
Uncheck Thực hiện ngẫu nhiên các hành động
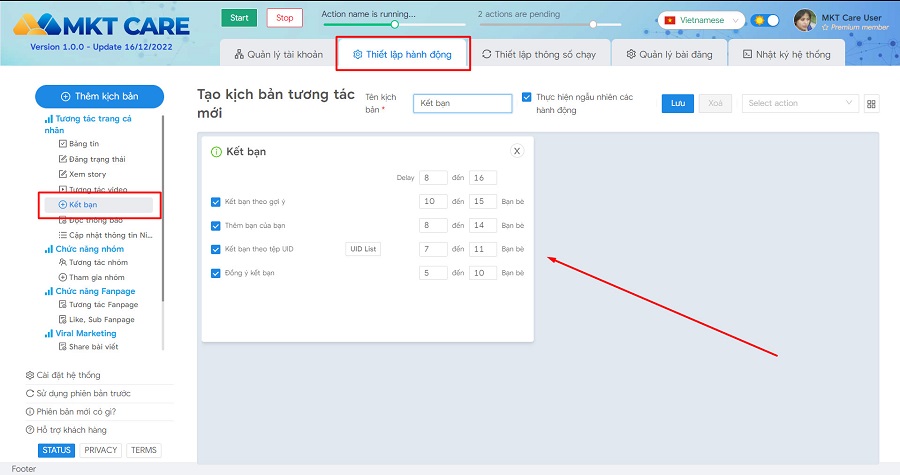(x=527, y=98)
